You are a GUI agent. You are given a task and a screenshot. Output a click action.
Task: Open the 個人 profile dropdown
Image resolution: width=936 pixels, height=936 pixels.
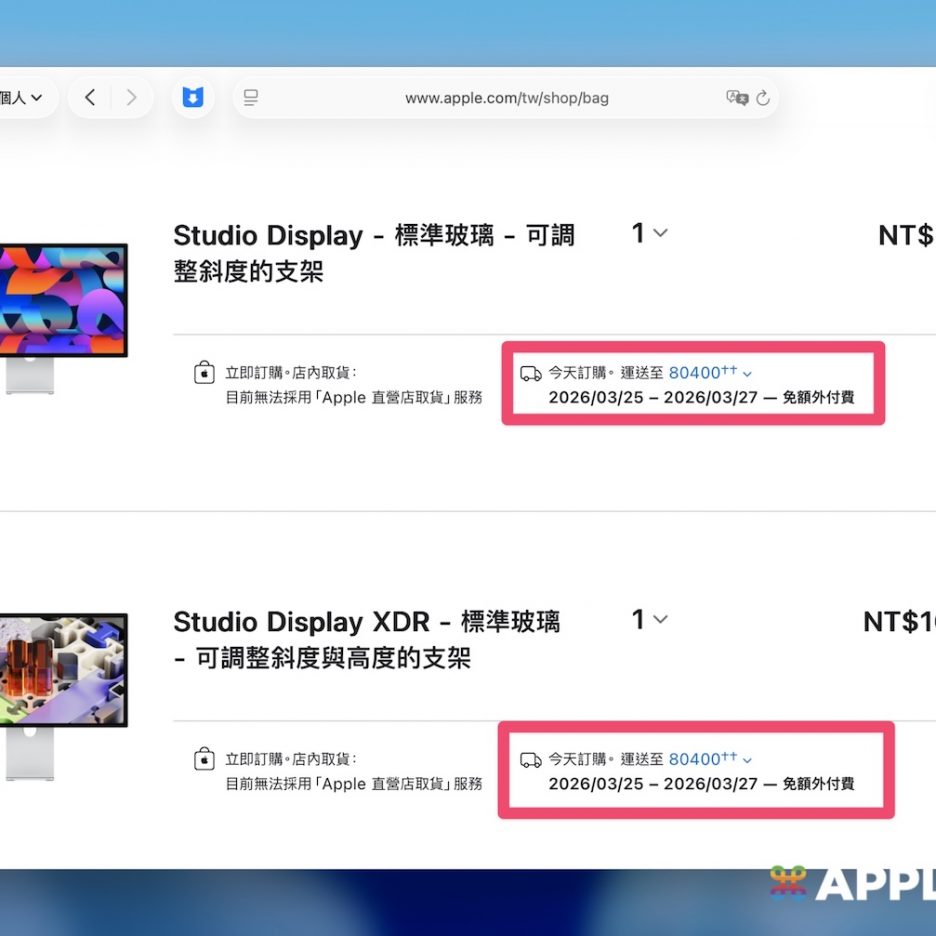click(22, 97)
